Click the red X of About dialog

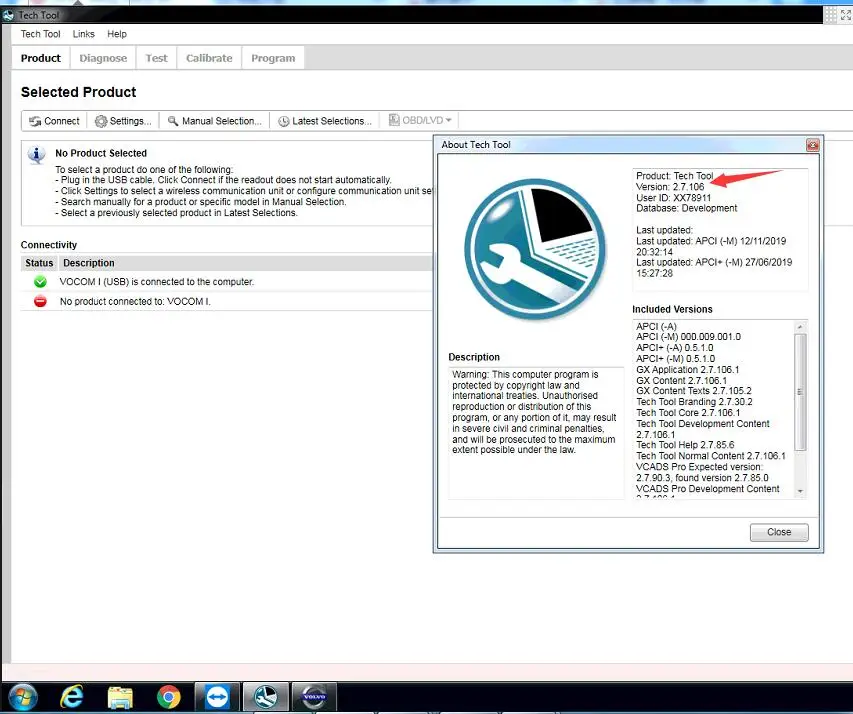813,145
